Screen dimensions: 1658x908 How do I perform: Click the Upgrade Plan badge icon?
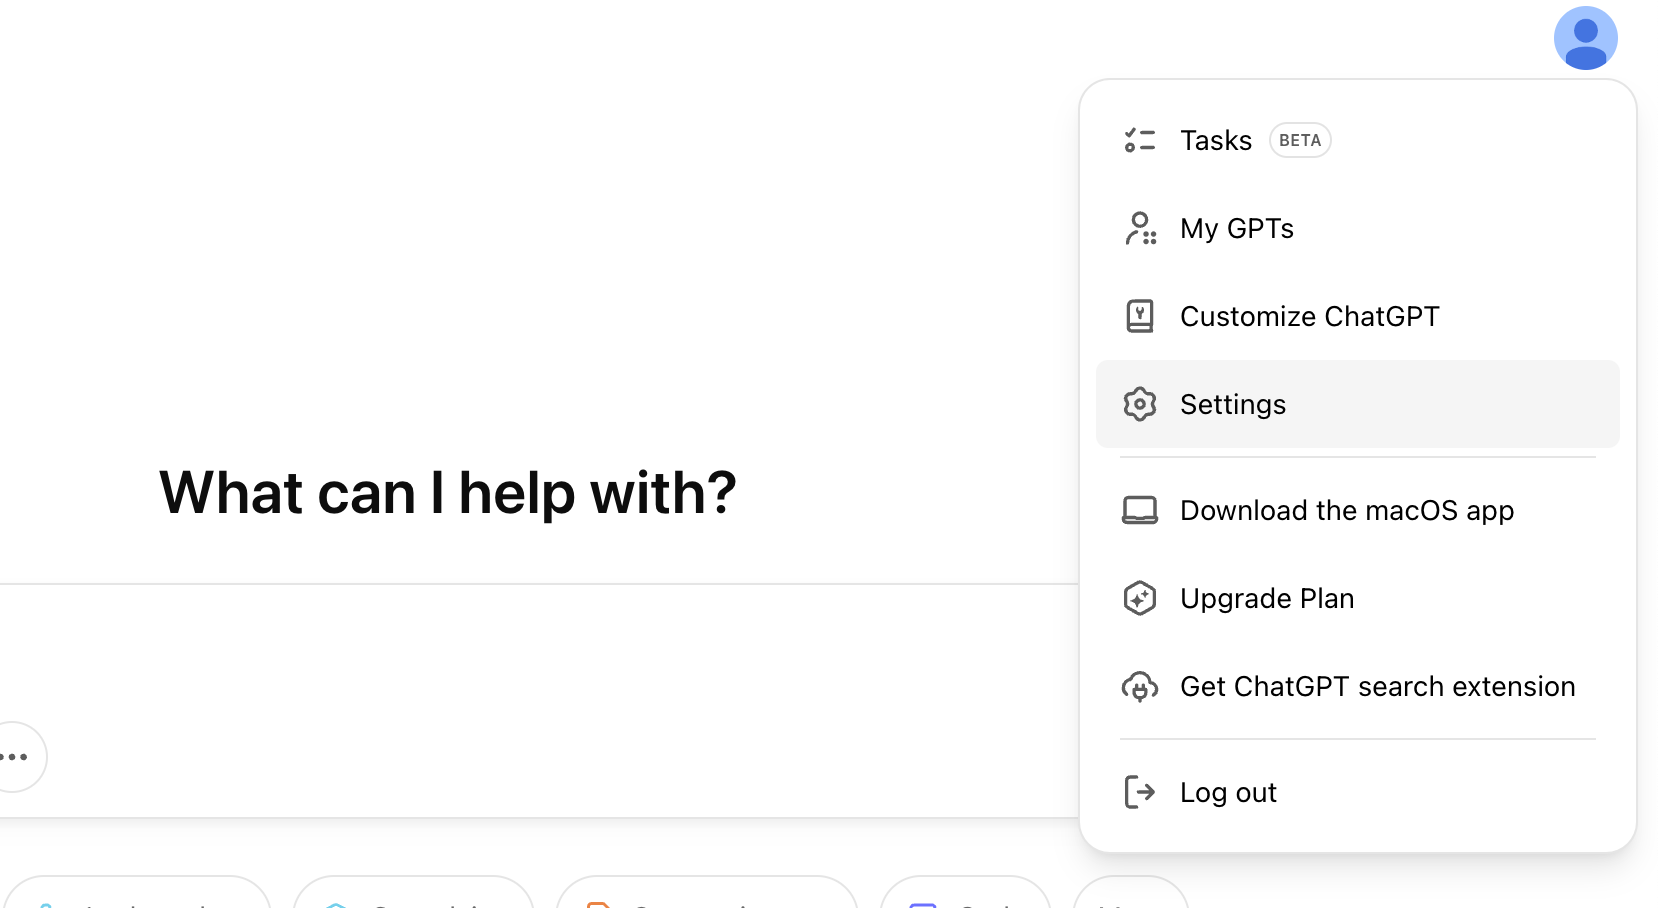click(x=1139, y=598)
